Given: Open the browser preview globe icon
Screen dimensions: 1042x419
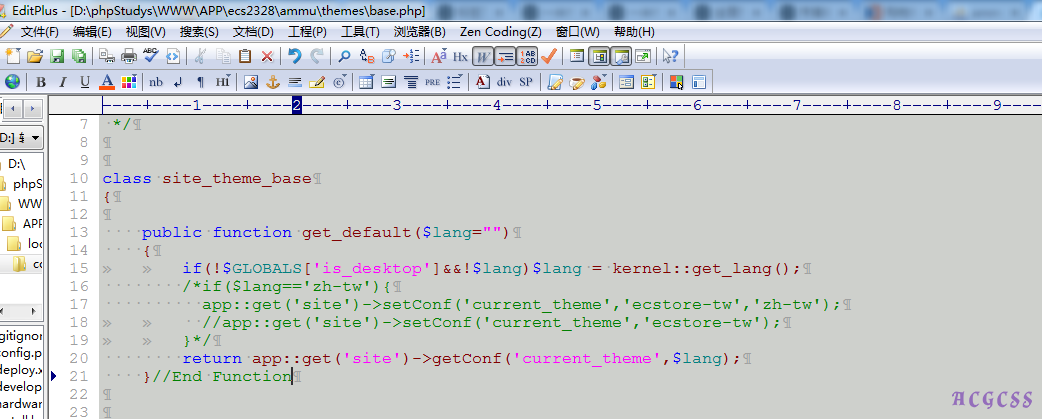Looking at the screenshot, I should click(x=12, y=82).
